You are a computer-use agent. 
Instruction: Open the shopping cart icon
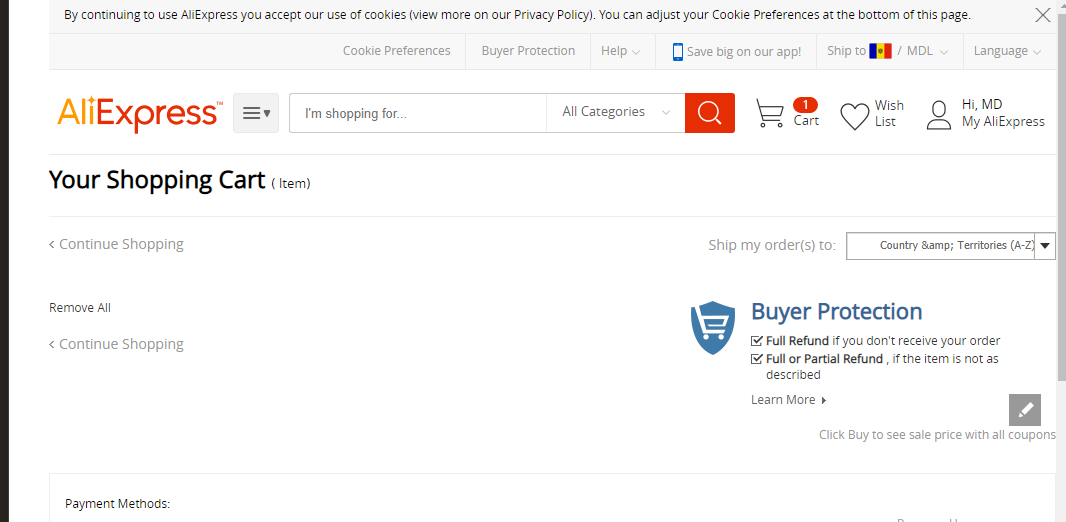770,113
